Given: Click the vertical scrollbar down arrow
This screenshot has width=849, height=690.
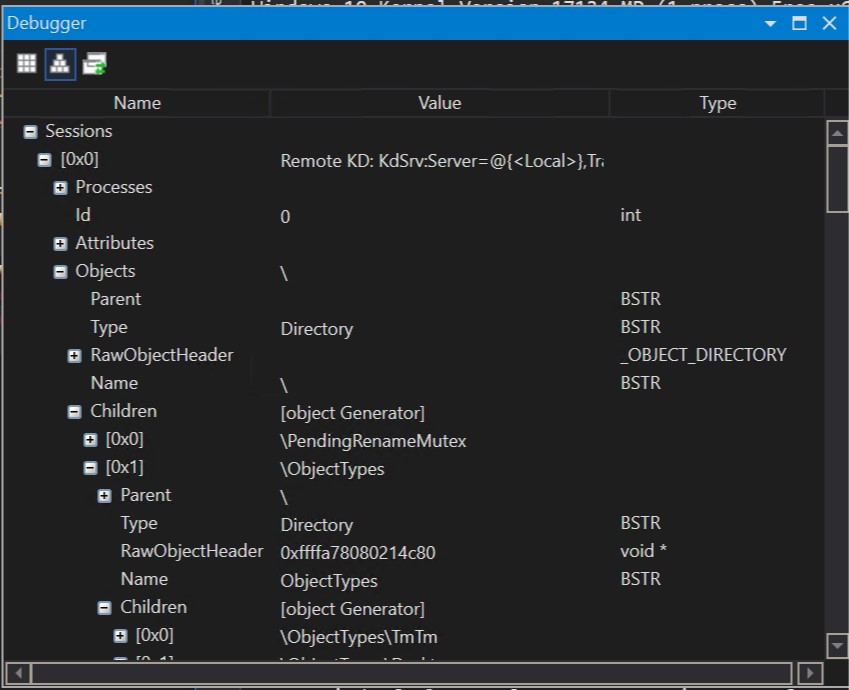Looking at the screenshot, I should tap(838, 647).
